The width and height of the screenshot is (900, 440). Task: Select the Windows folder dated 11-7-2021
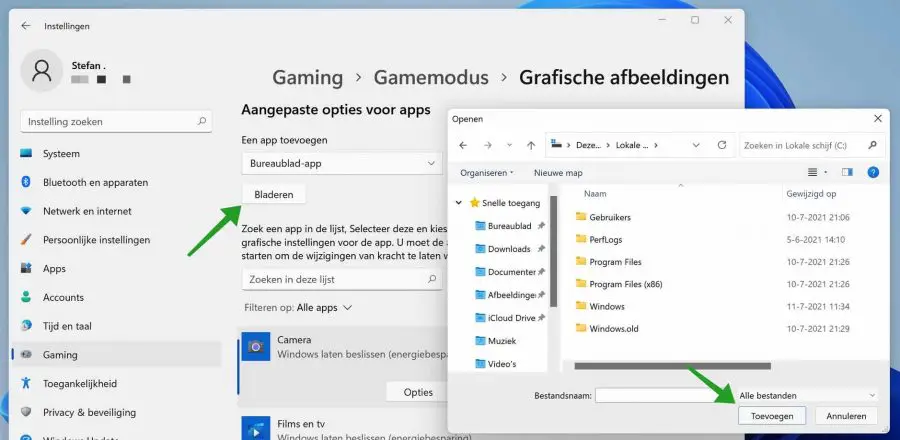[600, 307]
